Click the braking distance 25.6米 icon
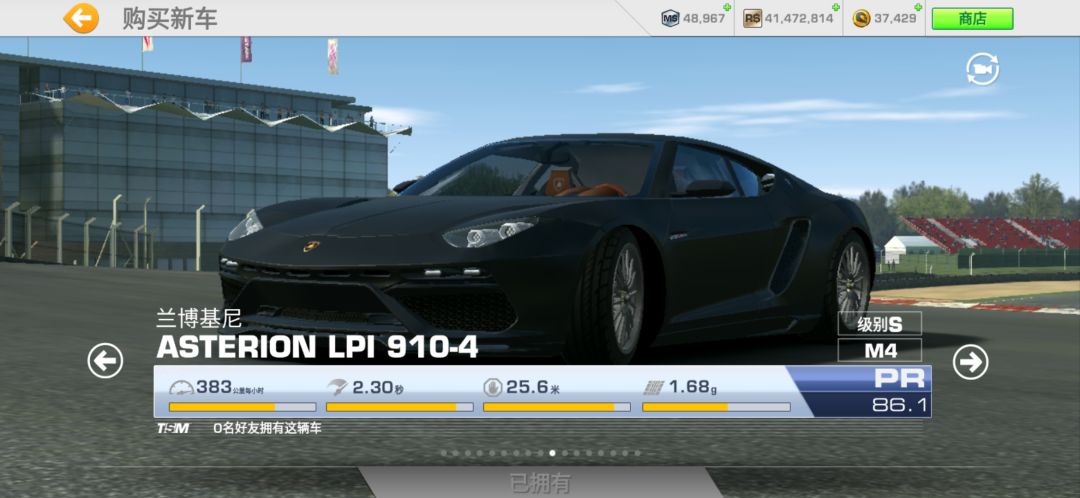Screen dimensions: 1080x498 tap(492, 388)
